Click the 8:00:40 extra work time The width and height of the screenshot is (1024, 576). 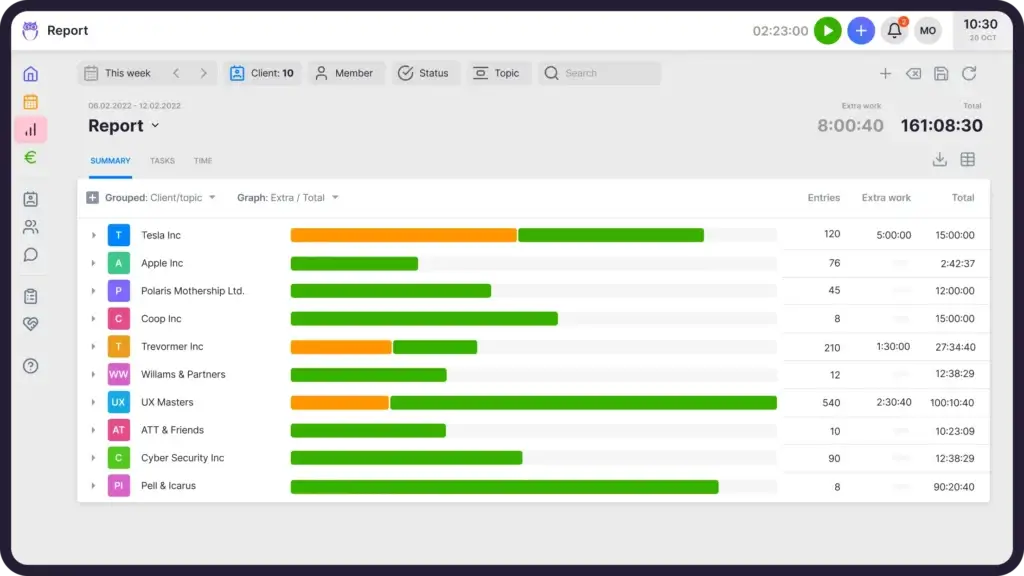[850, 125]
